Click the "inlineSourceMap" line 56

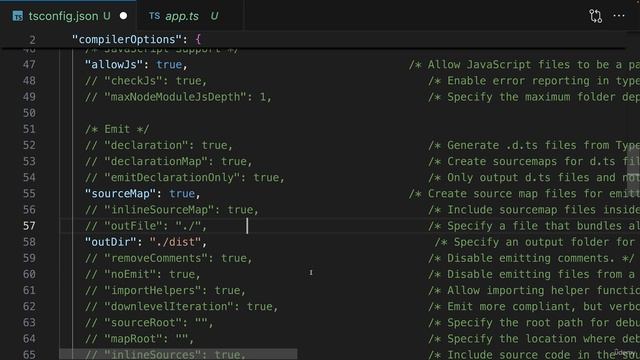(172, 210)
